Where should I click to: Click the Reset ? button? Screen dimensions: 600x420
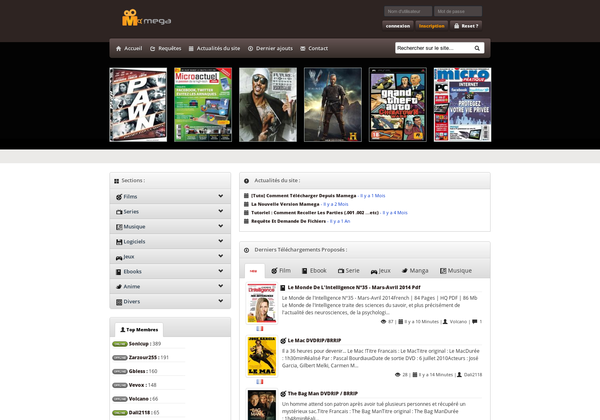click(x=466, y=26)
